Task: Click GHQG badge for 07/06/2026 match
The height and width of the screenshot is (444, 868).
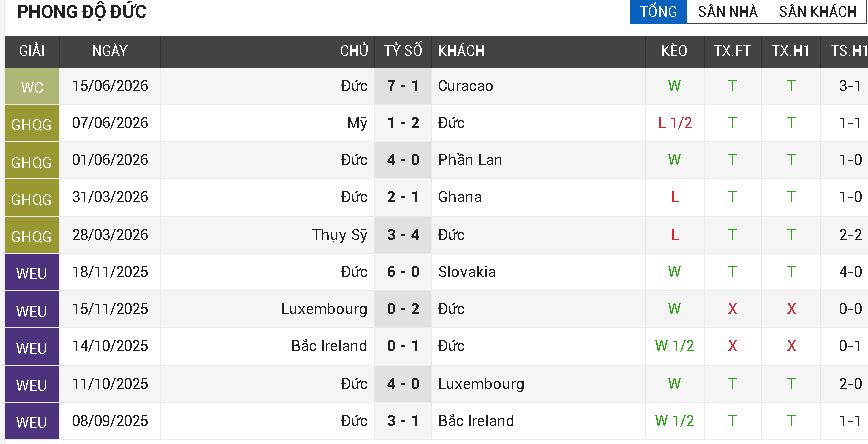Action: click(32, 123)
